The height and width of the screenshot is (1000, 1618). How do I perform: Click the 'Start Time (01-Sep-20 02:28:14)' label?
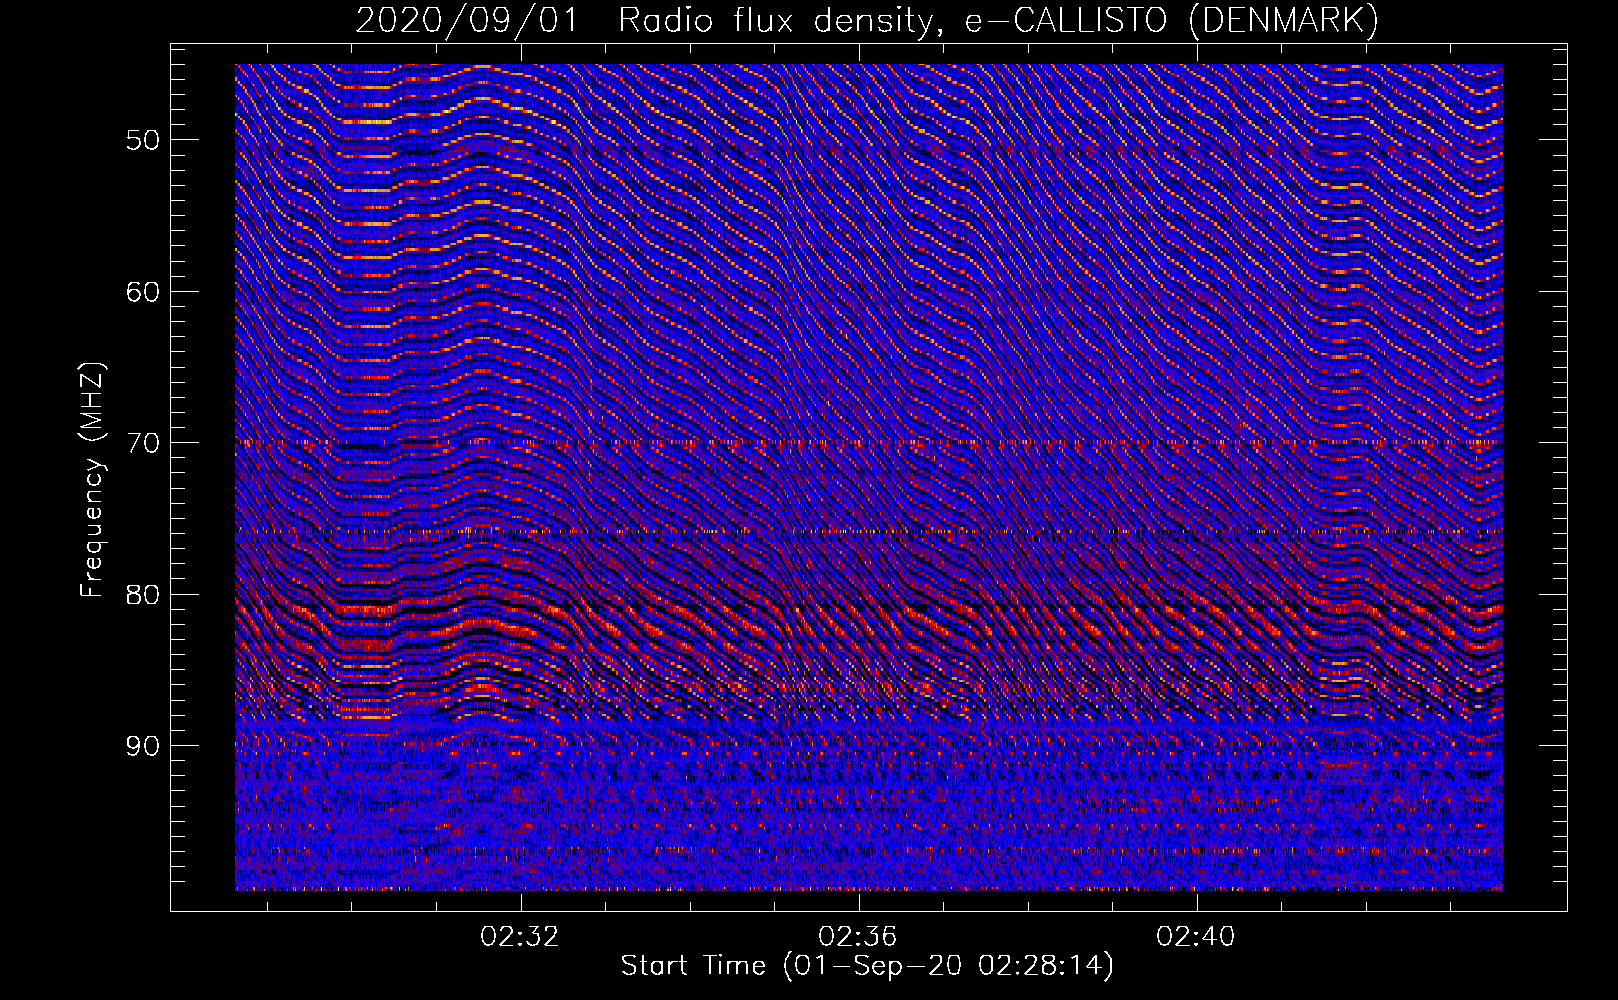(x=867, y=966)
